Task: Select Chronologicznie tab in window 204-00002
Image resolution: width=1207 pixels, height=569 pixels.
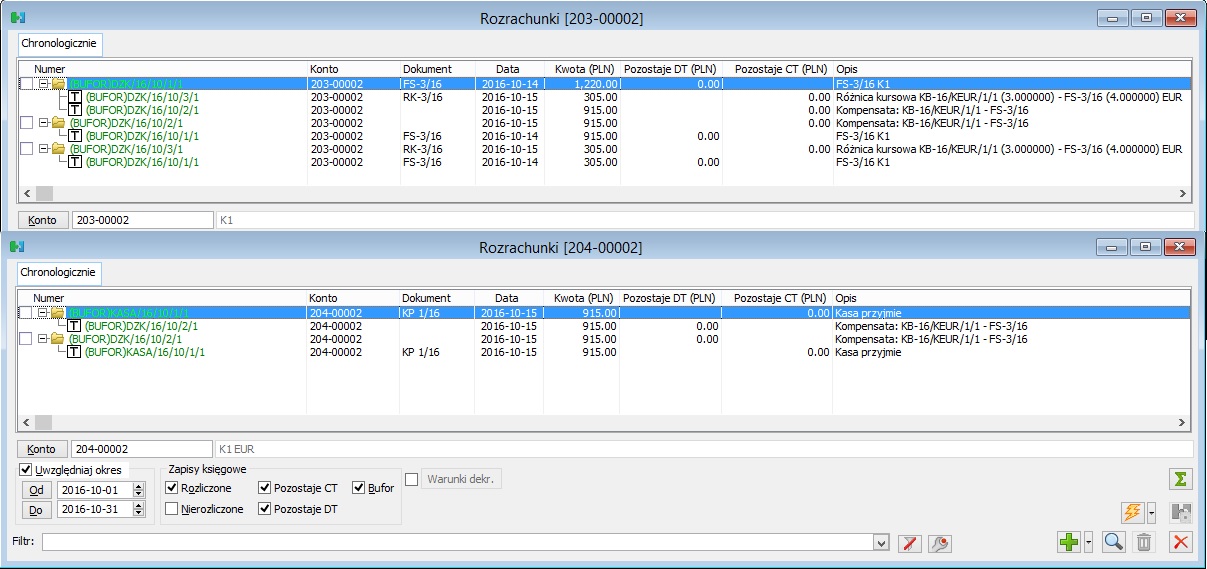Action: coord(59,272)
